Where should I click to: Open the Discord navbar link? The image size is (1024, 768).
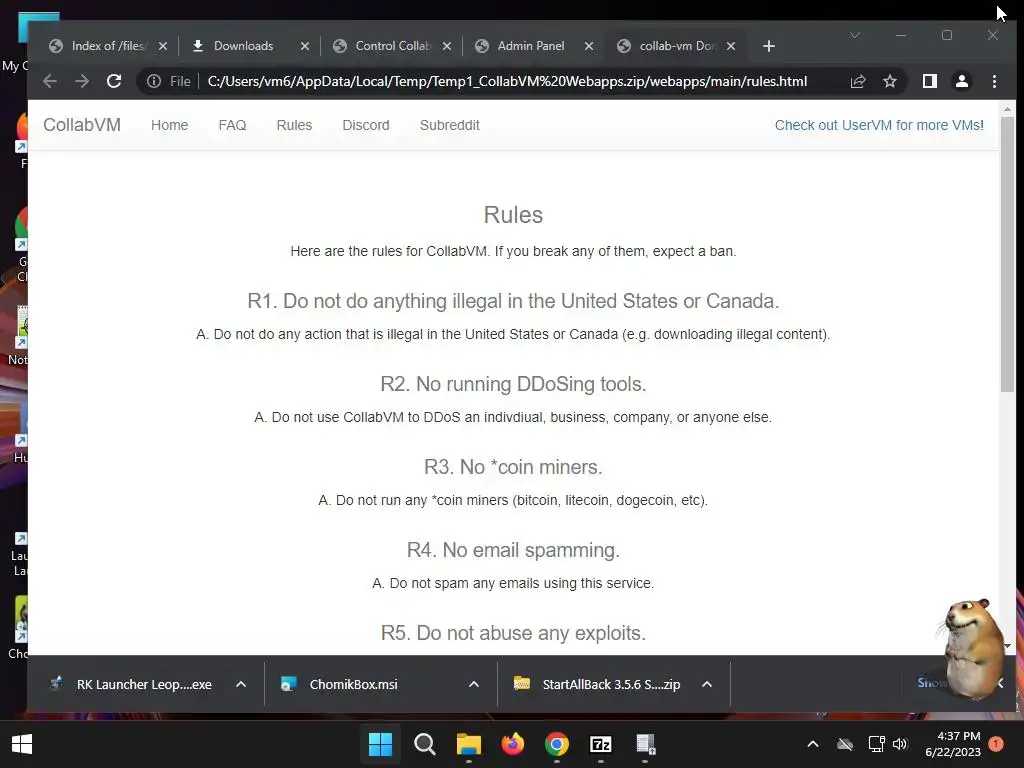tap(366, 125)
